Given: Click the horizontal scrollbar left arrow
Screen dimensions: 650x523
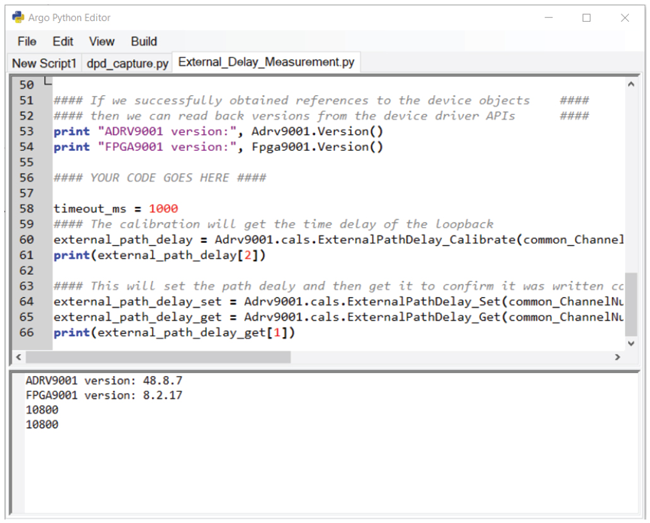Looking at the screenshot, I should [x=18, y=357].
